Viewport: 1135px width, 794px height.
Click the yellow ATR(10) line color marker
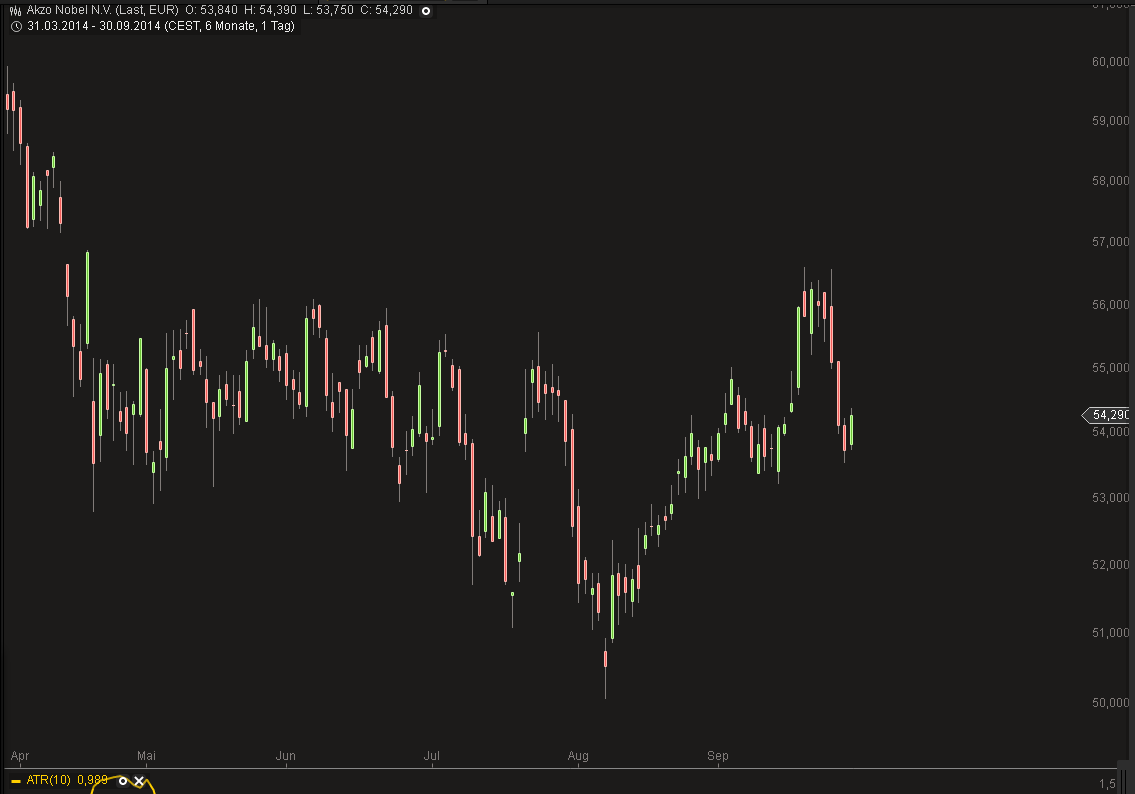click(x=16, y=781)
